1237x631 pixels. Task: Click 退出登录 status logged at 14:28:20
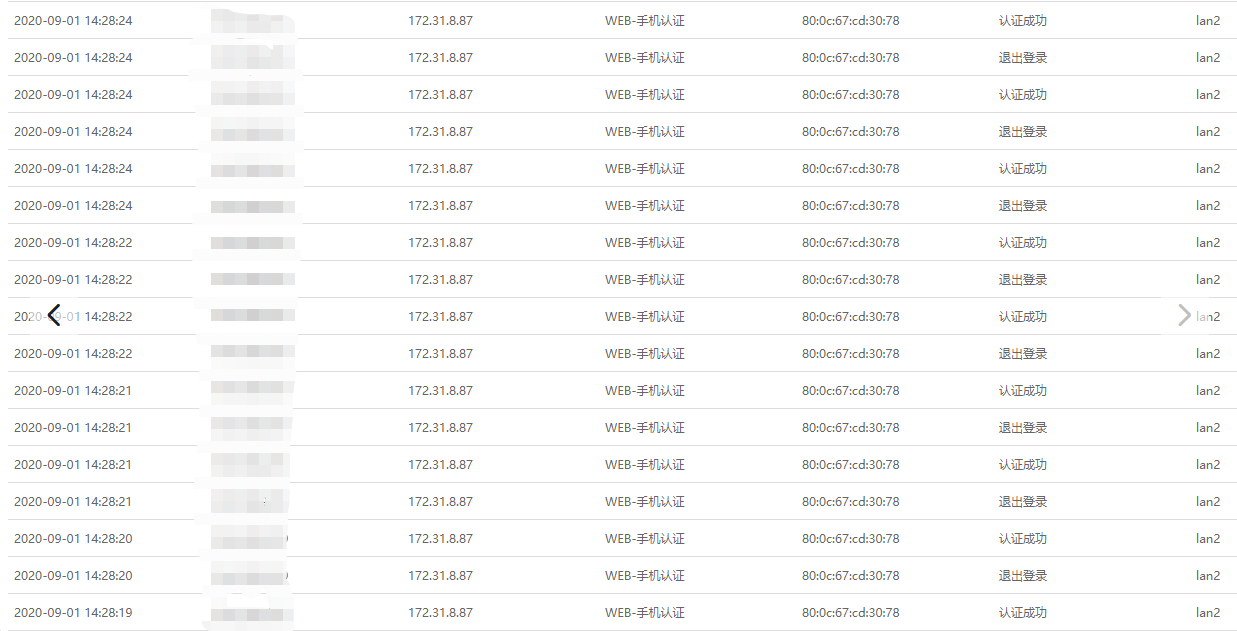(1022, 575)
